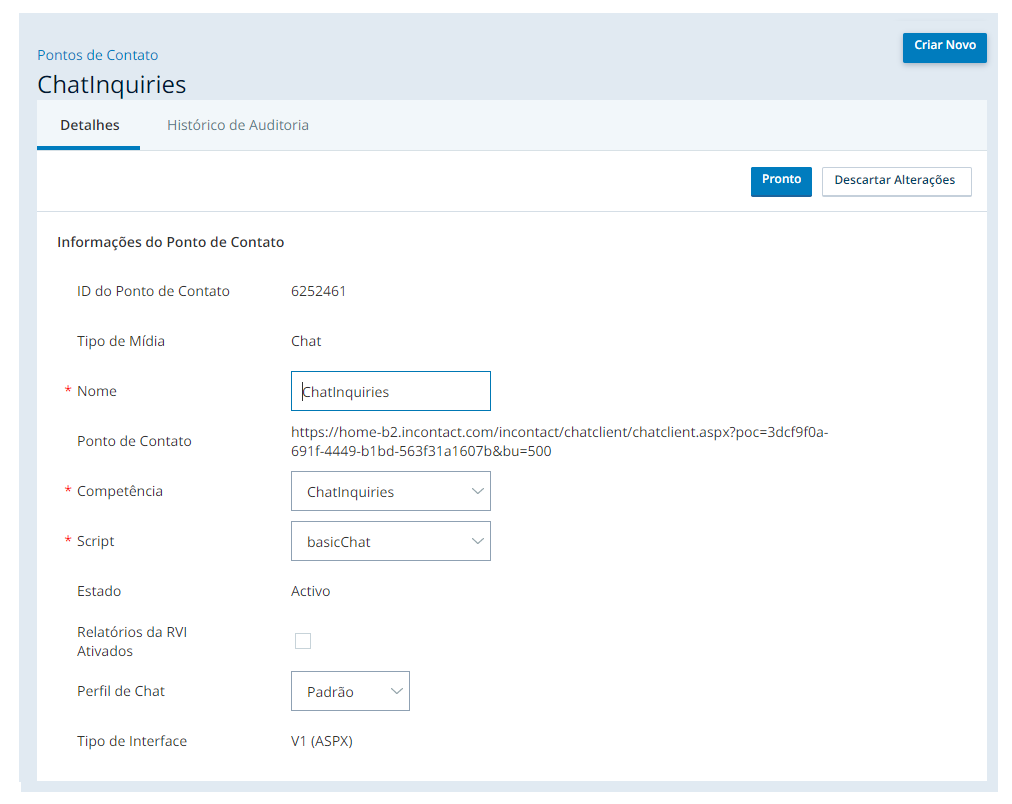Enable the Relatórios da RVI Ativados checkbox
1012x804 pixels.
[303, 641]
